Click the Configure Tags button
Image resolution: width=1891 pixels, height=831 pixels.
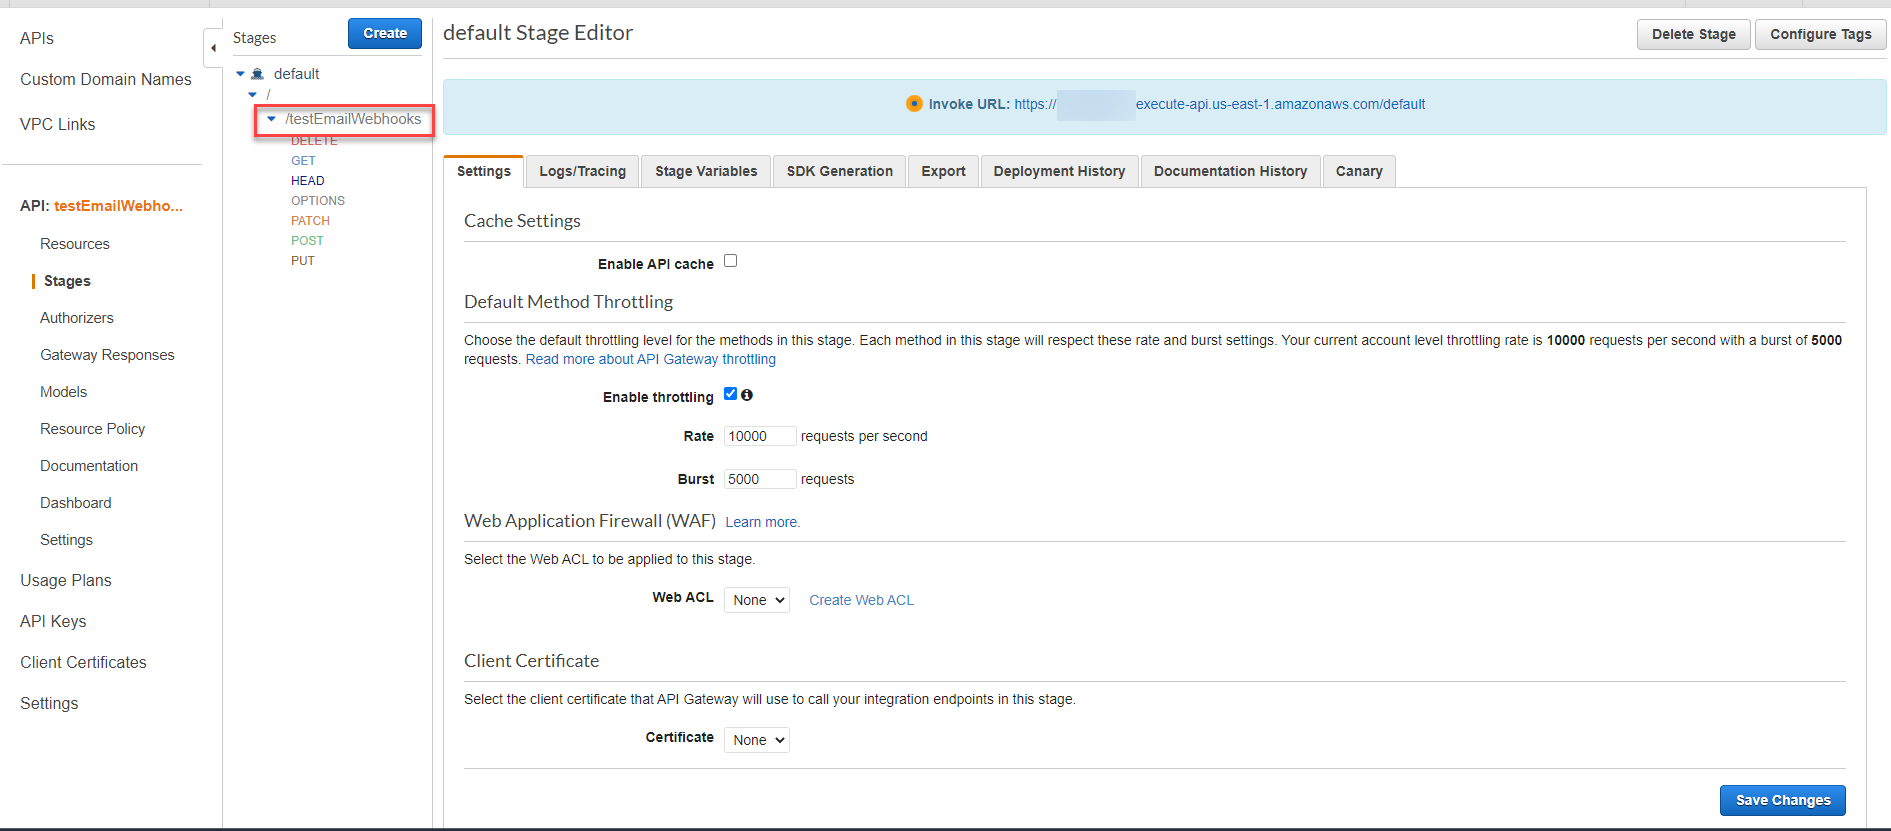coord(1821,34)
